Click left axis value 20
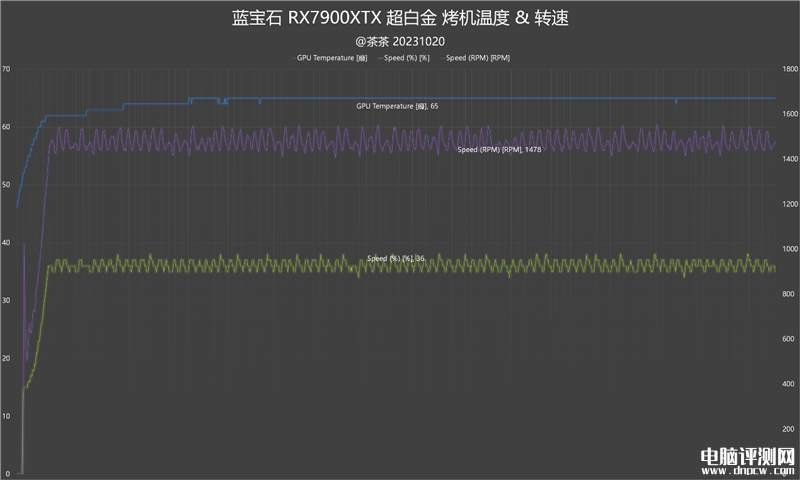800x480 pixels. tap(6, 358)
